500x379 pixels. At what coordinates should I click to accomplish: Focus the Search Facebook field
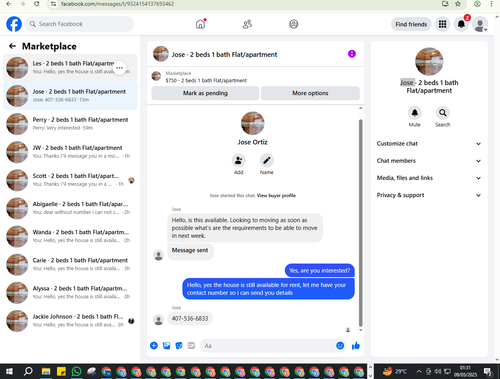click(80, 24)
